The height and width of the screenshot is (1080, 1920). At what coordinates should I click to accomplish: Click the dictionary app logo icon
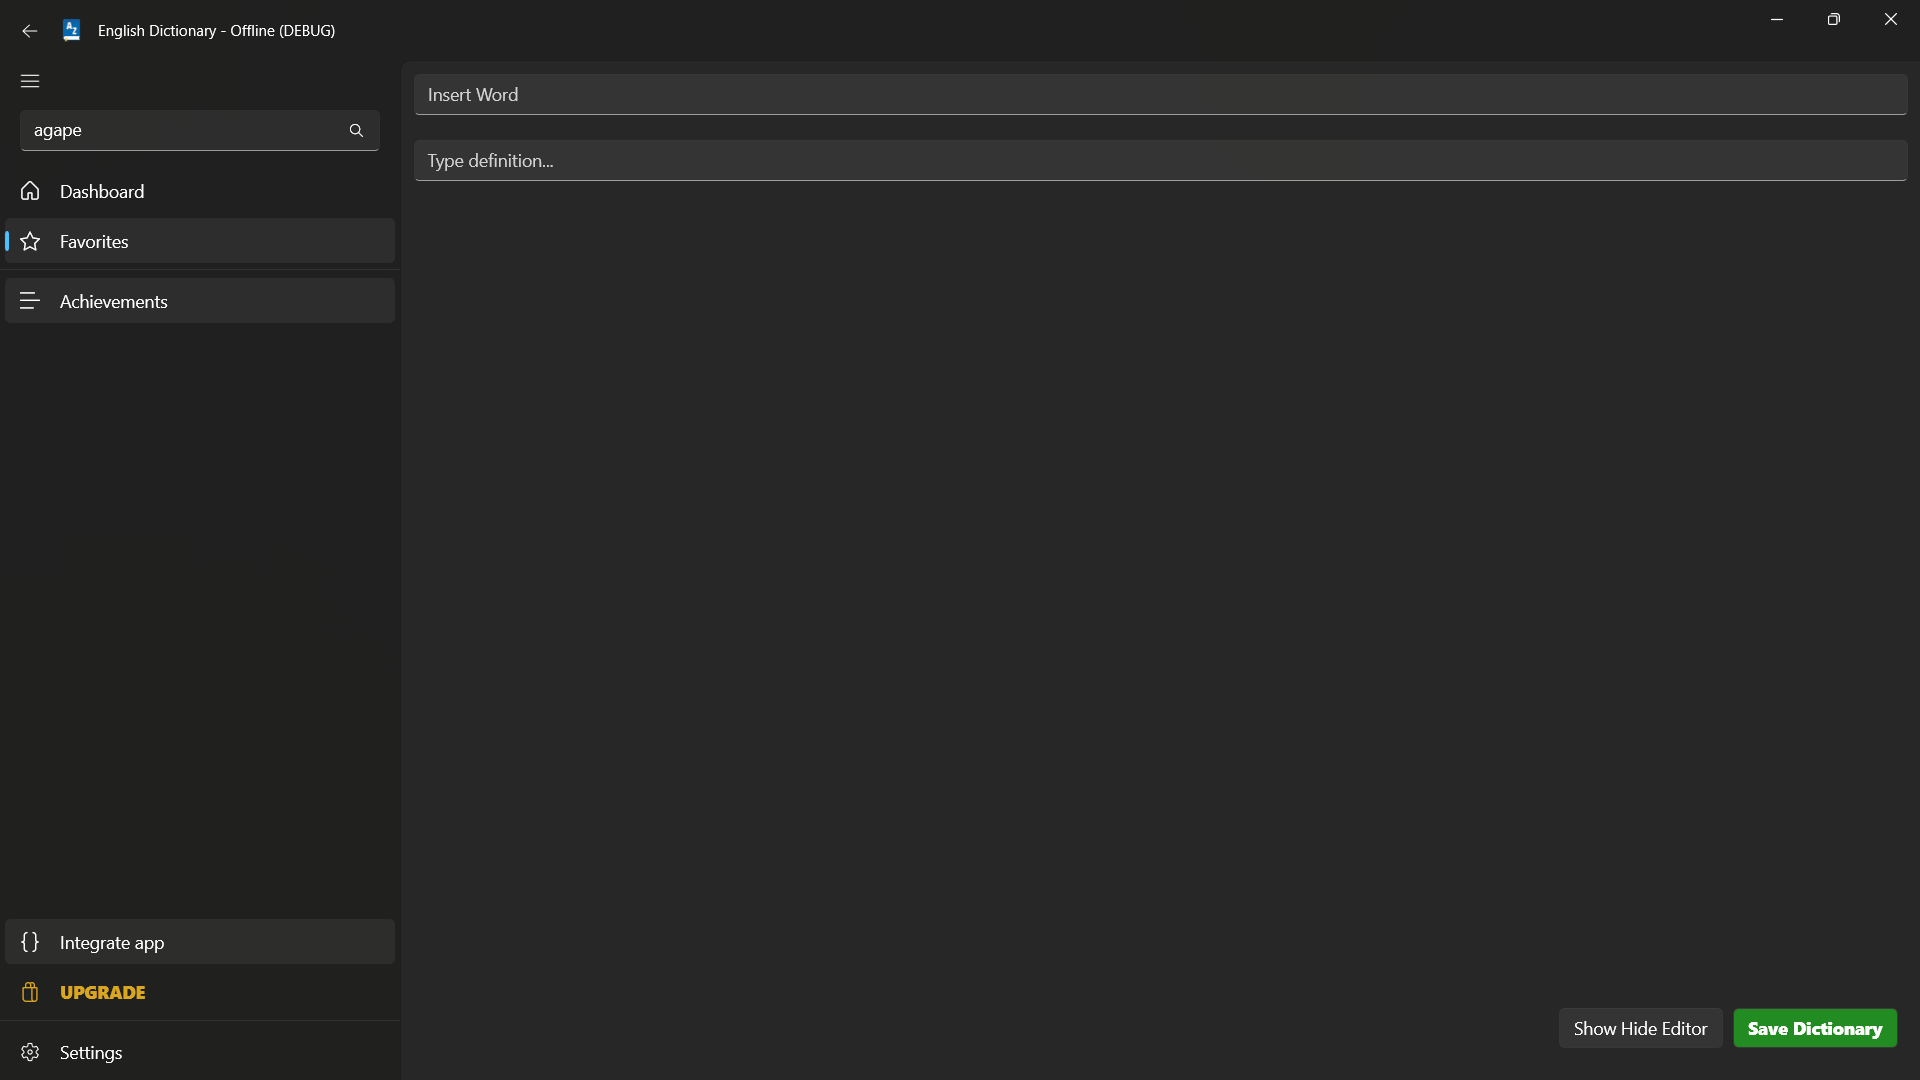(x=71, y=31)
